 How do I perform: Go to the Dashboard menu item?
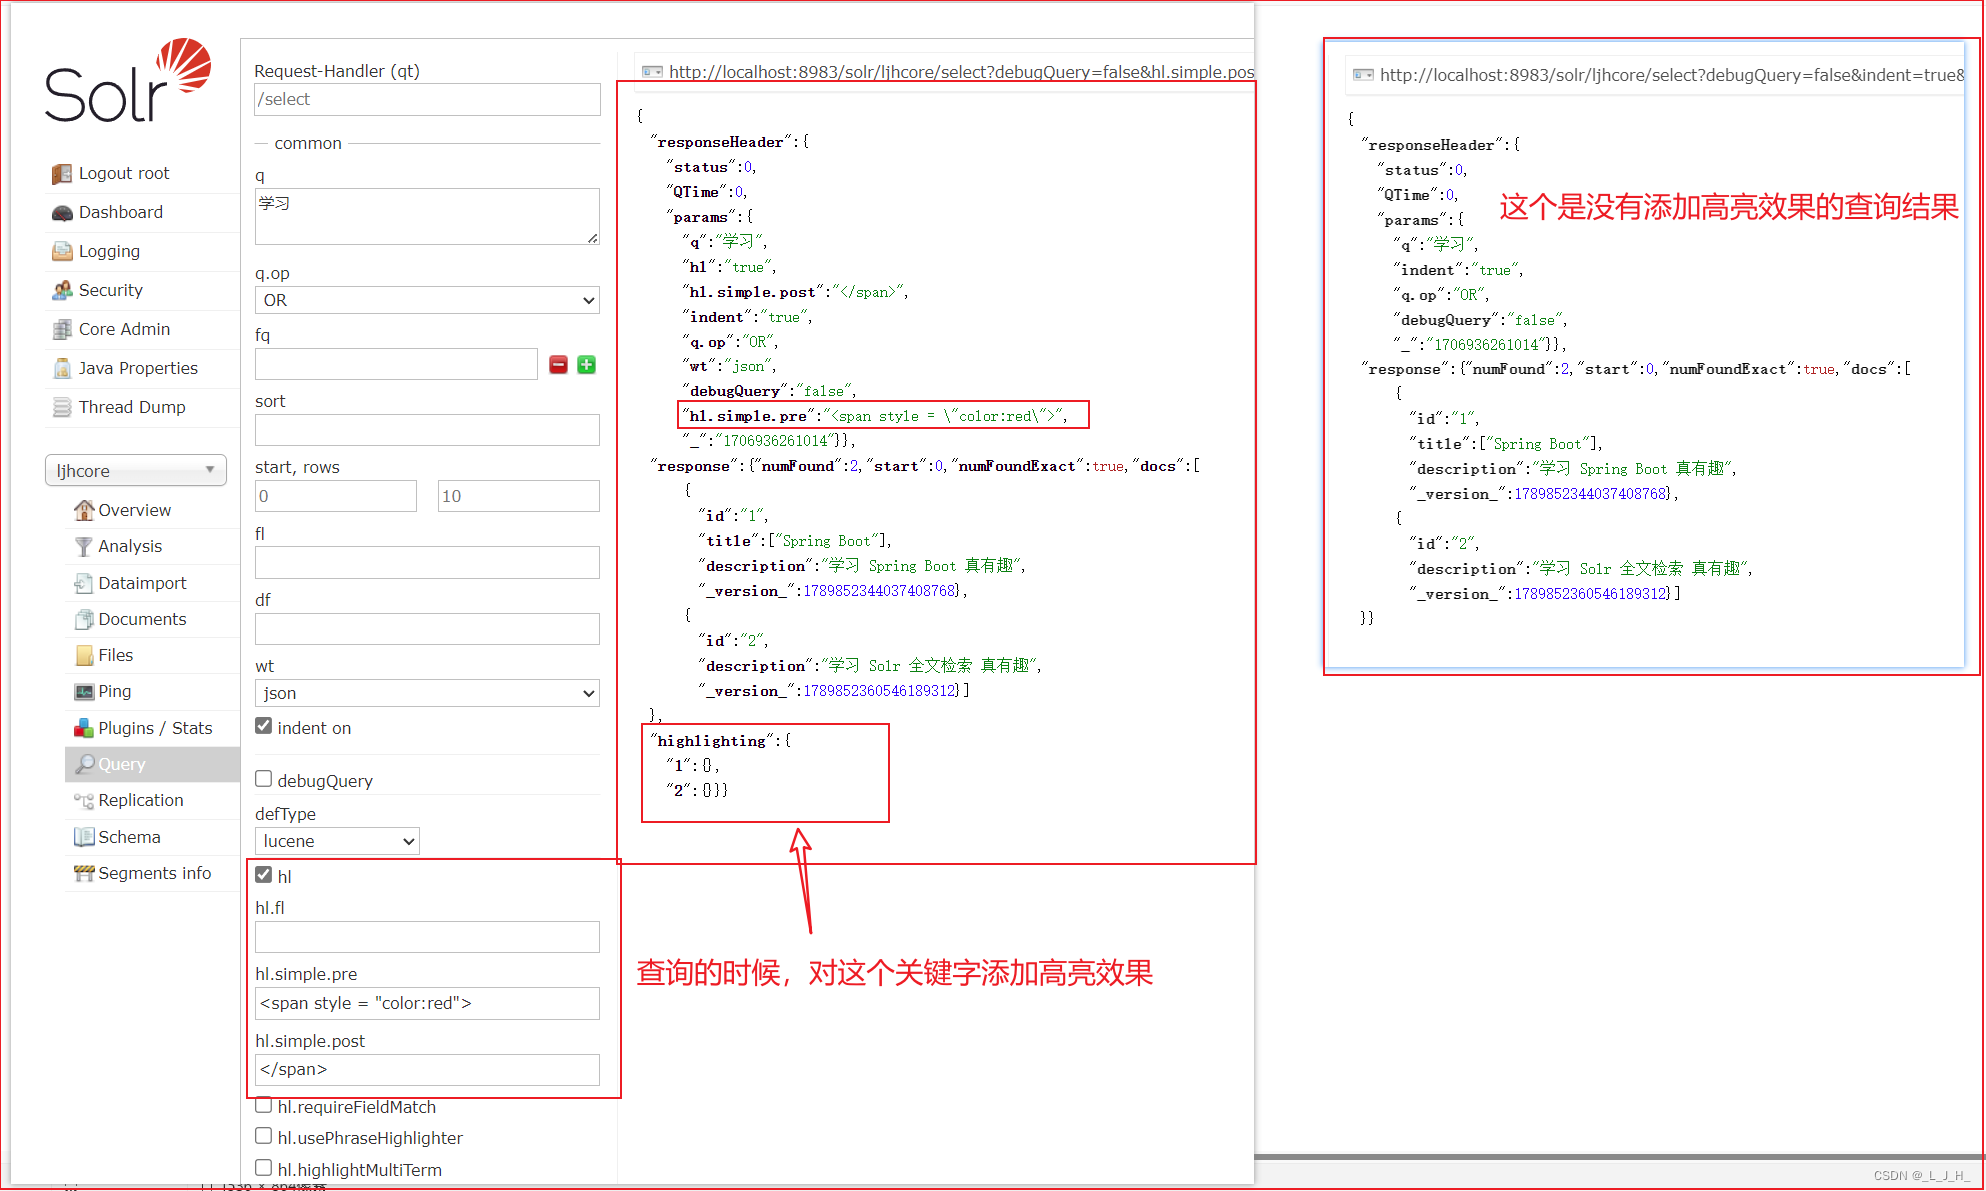121,213
